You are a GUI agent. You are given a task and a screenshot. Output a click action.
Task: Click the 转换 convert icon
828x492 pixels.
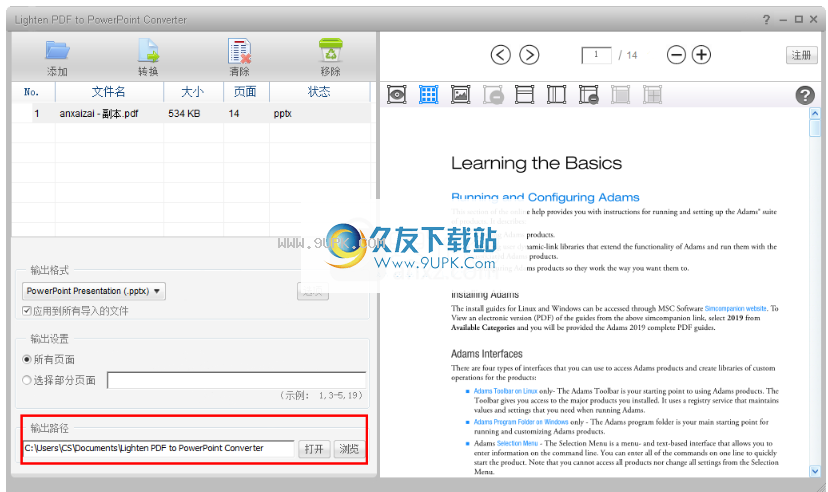click(148, 51)
